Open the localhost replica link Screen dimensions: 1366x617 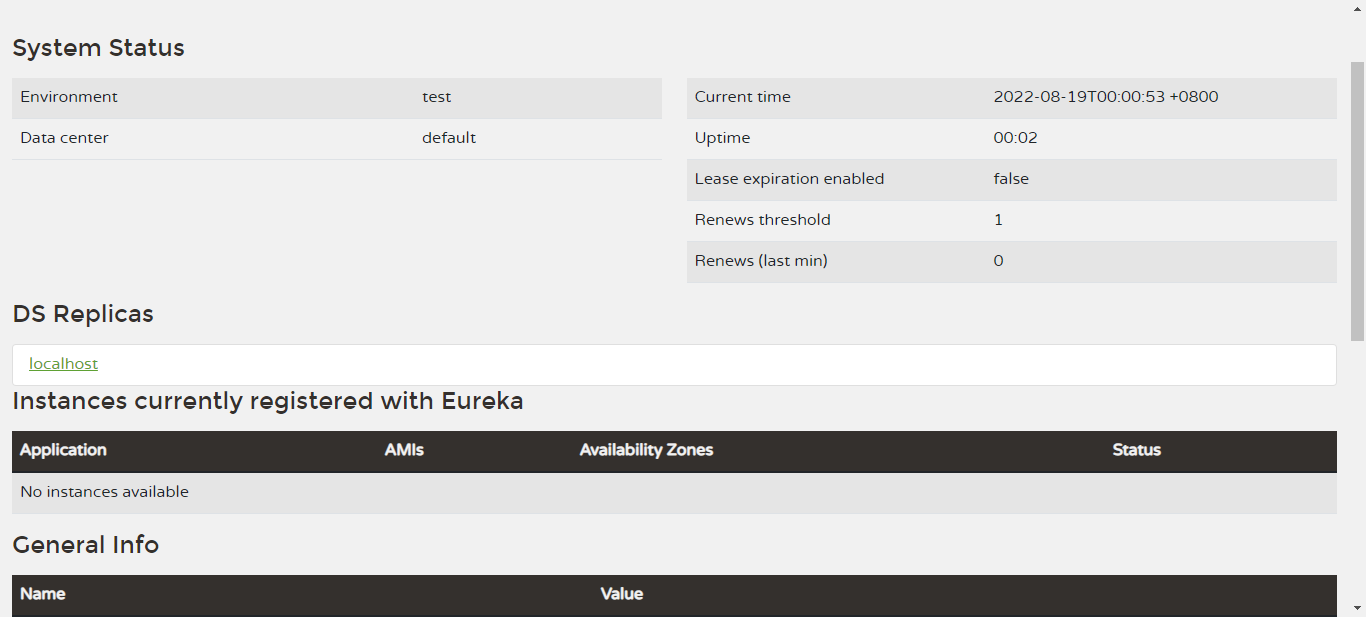click(x=63, y=364)
